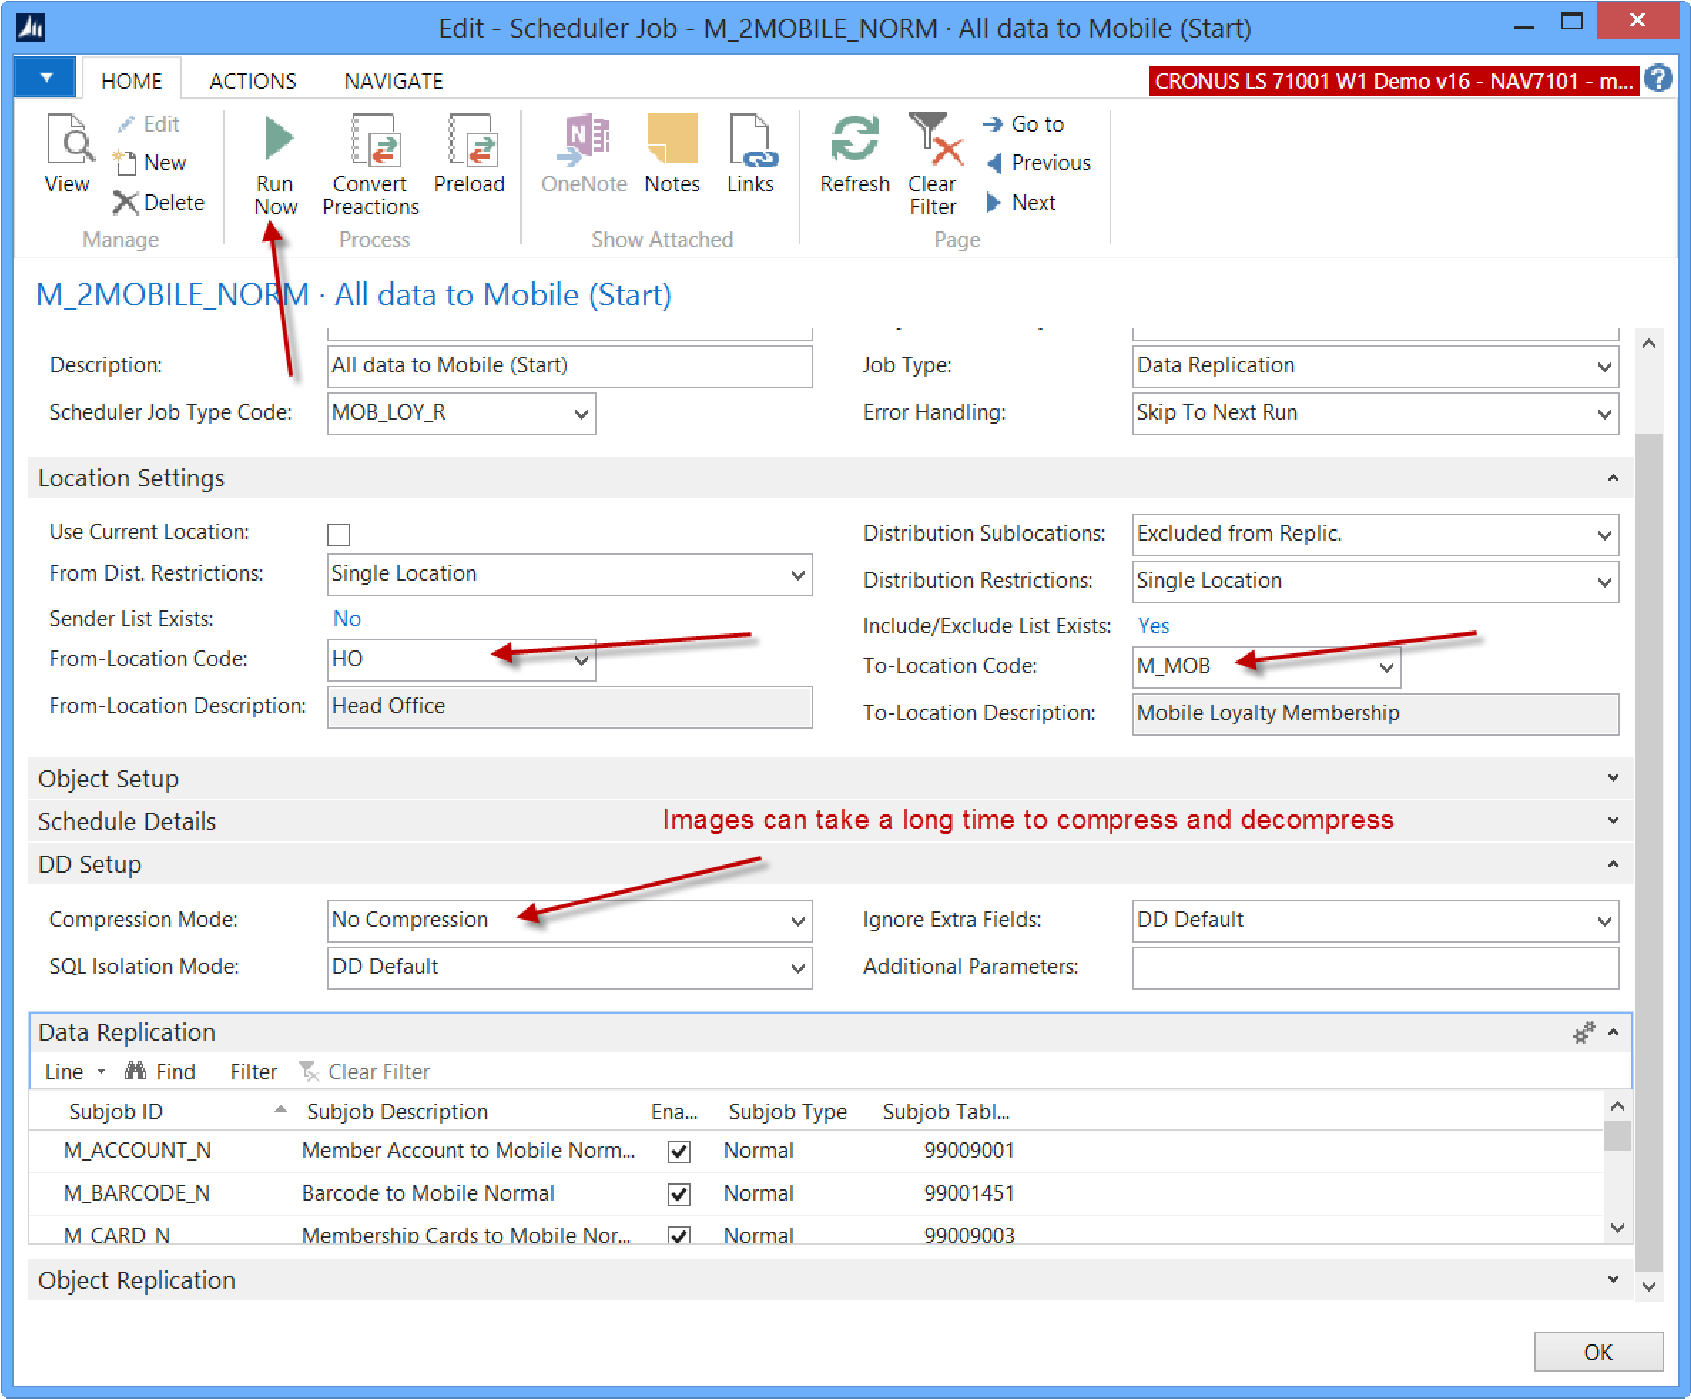Click the Run Now play icon

click(x=277, y=140)
